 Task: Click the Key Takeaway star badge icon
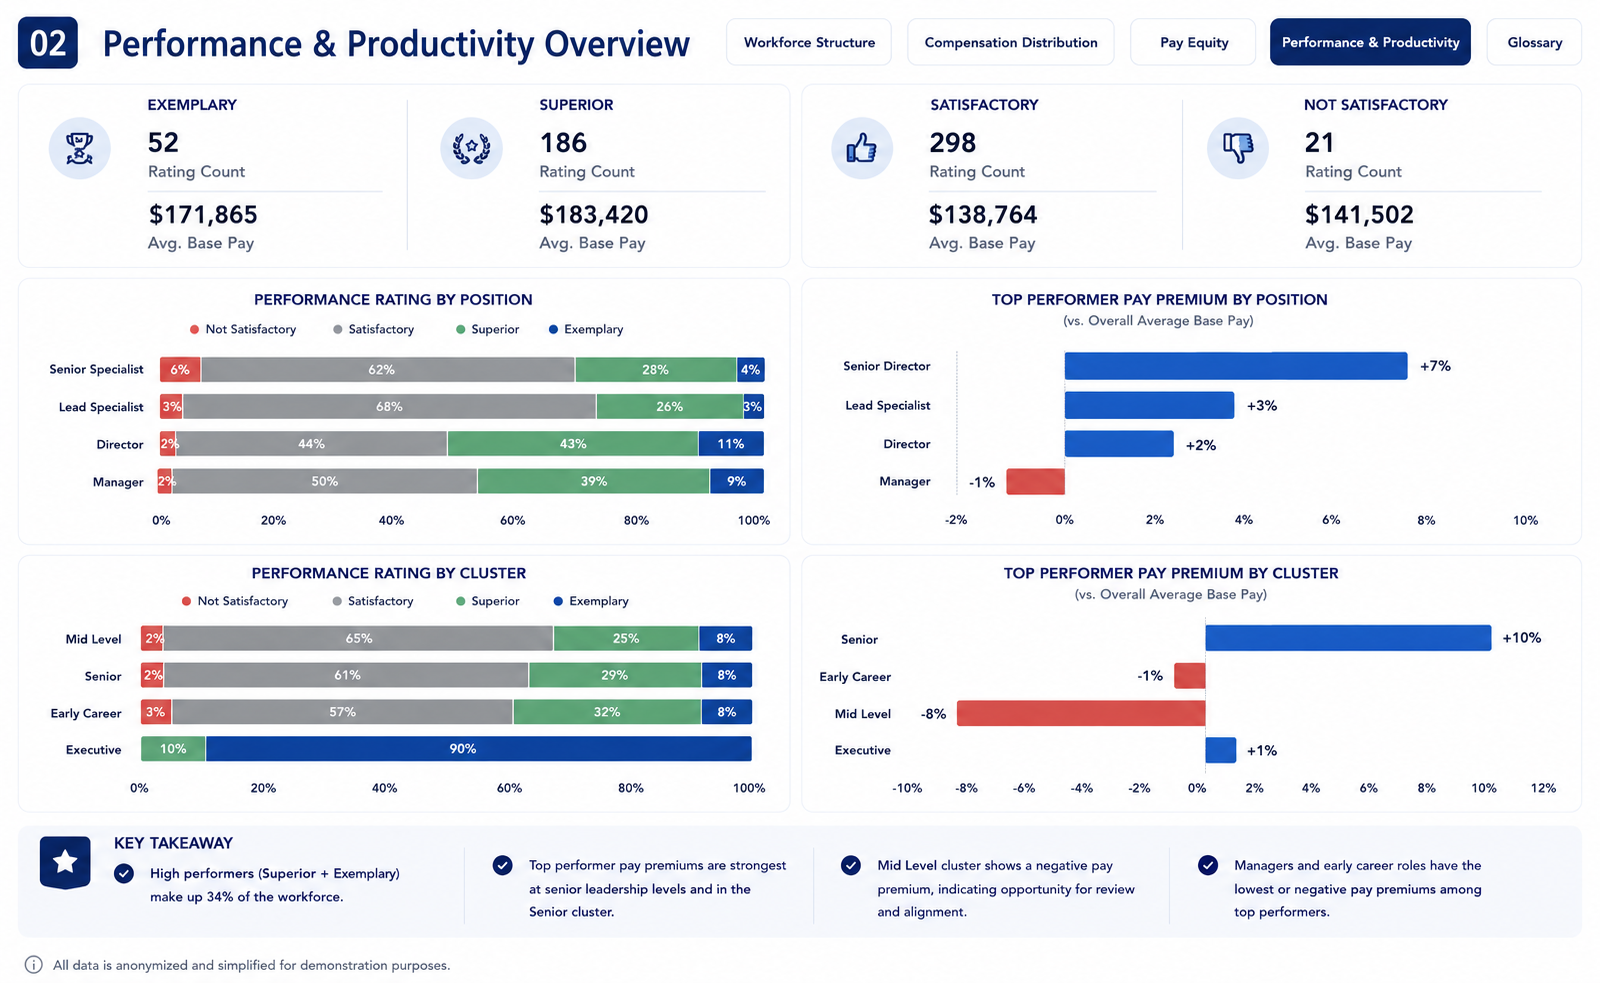[x=65, y=862]
